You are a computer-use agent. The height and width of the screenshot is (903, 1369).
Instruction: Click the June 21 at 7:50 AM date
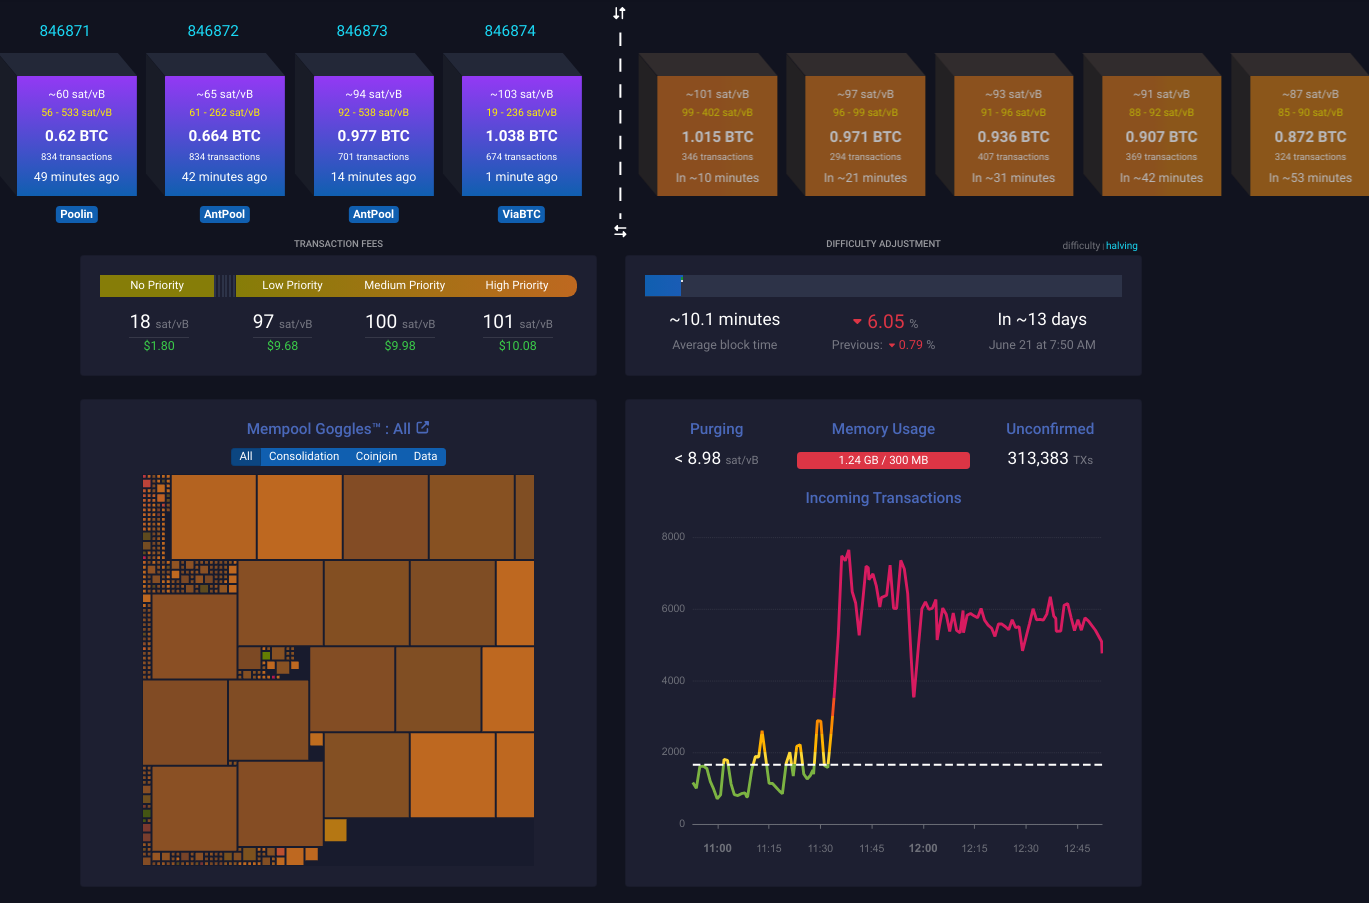1042,345
